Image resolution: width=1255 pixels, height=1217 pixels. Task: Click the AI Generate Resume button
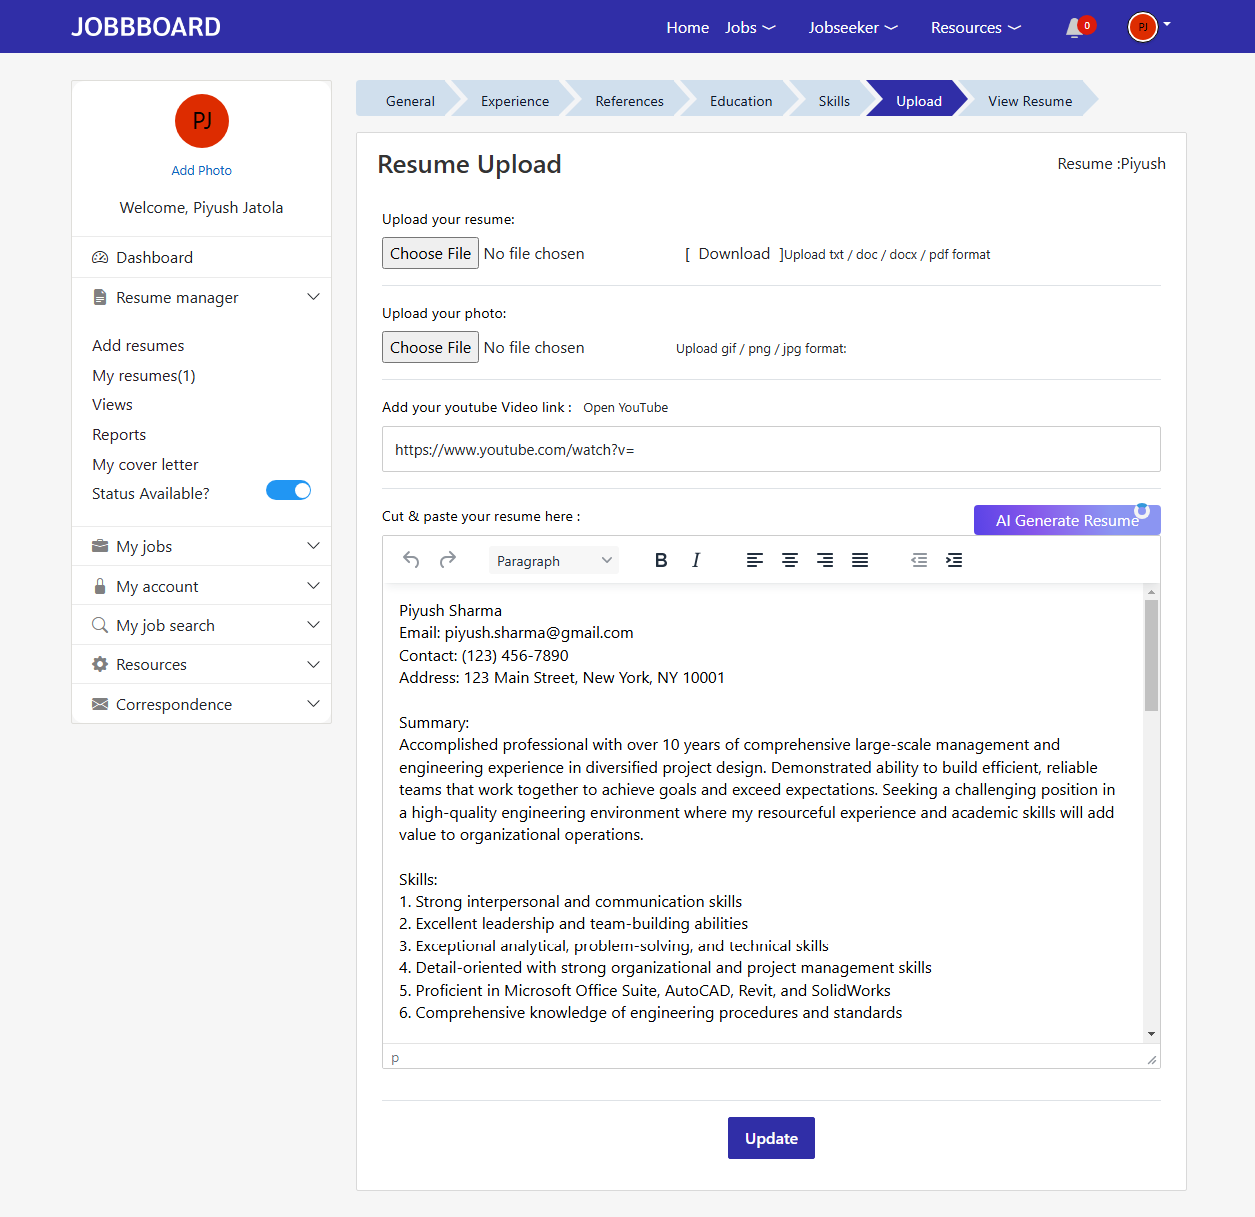click(x=1066, y=520)
